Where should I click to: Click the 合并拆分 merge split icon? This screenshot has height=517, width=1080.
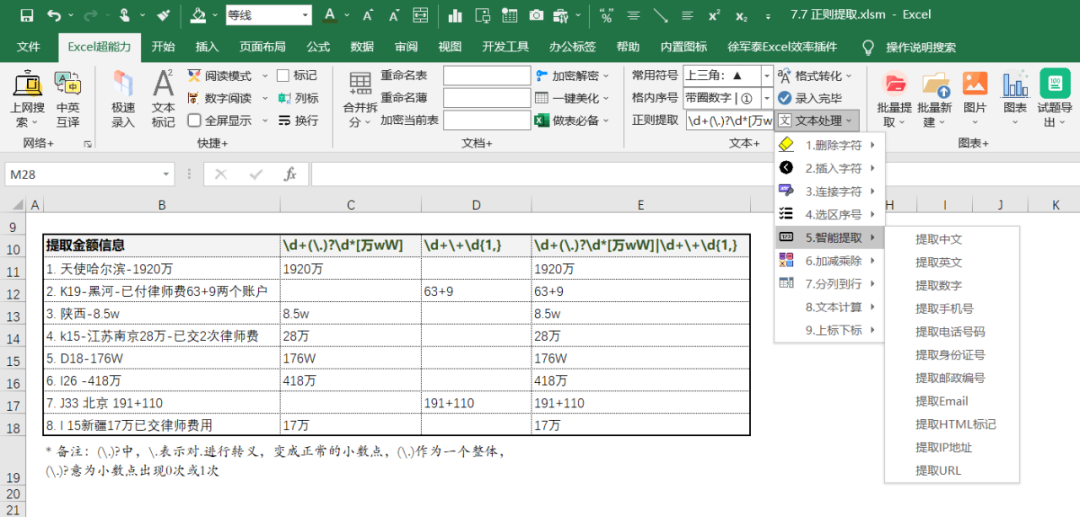click(x=360, y=98)
